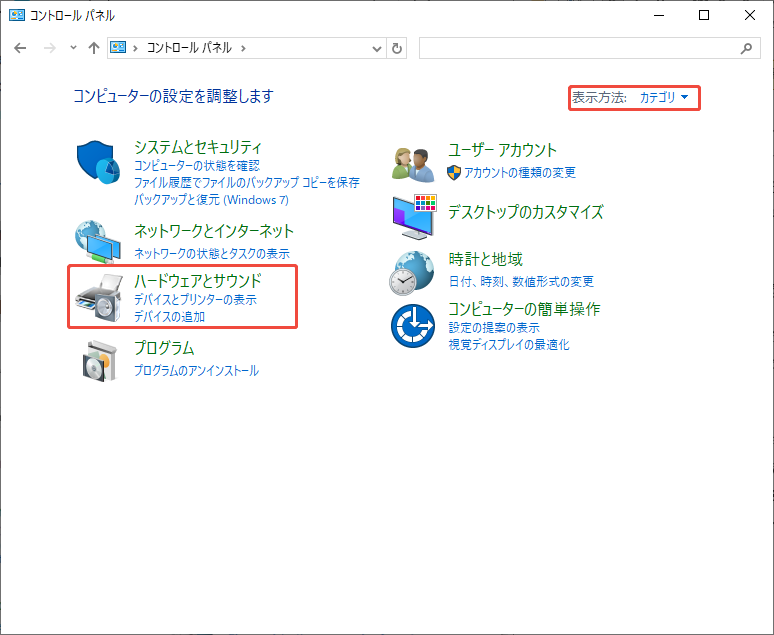The image size is (774, 635).
Task: Click the Ease of Access icon
Action: (x=413, y=326)
